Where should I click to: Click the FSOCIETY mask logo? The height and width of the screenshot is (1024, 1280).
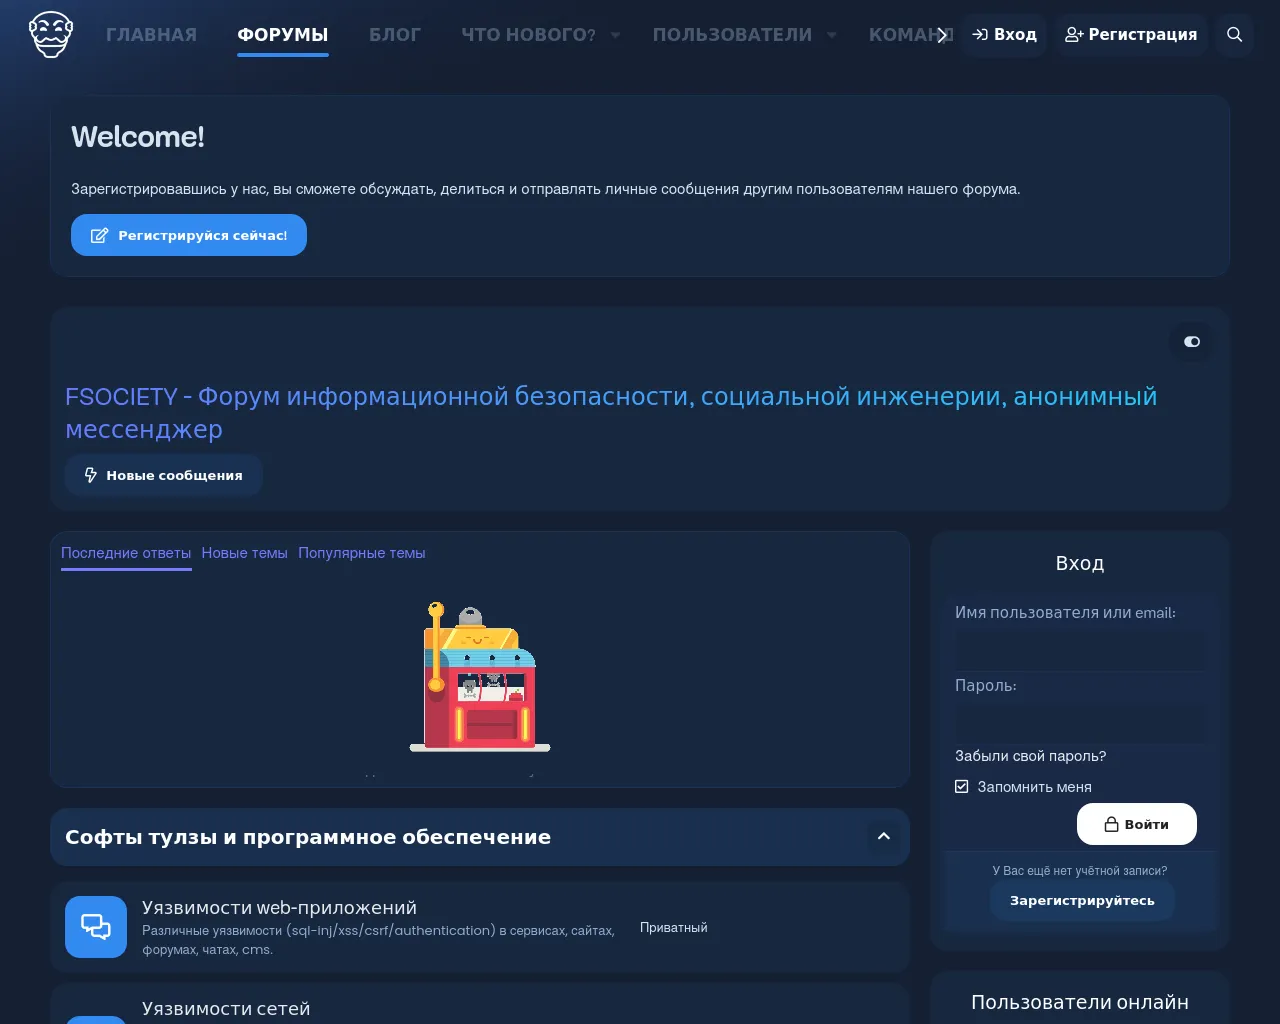tap(51, 34)
